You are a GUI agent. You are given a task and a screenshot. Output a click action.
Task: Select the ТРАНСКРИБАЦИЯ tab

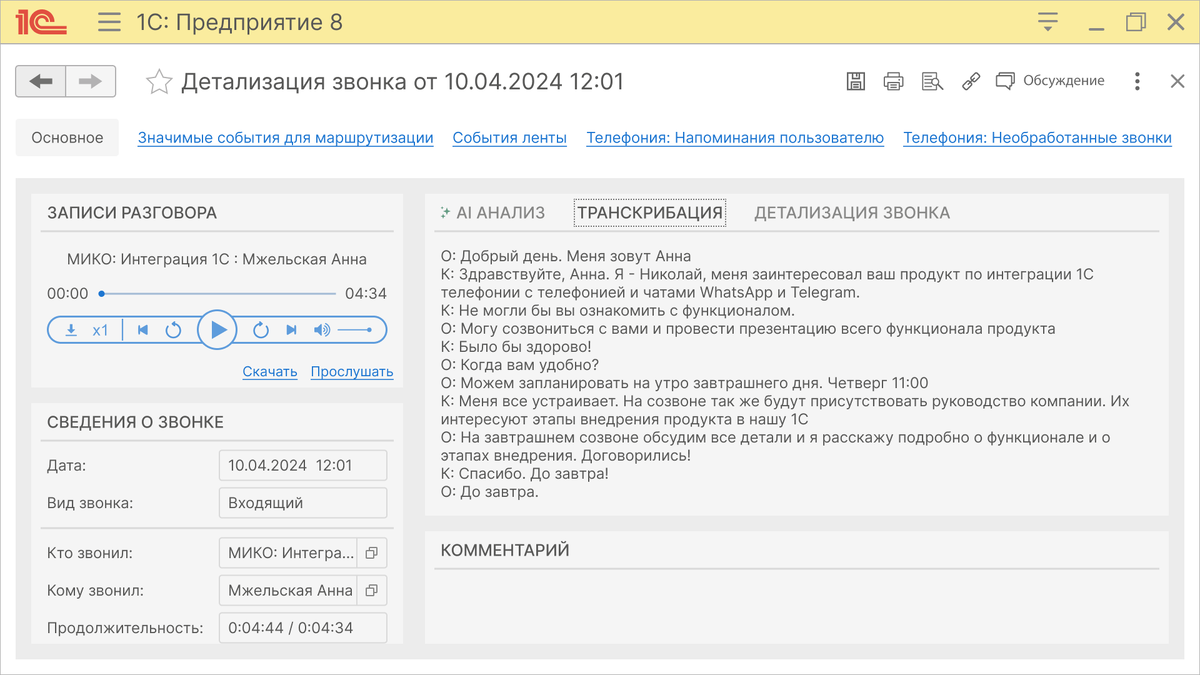click(650, 212)
